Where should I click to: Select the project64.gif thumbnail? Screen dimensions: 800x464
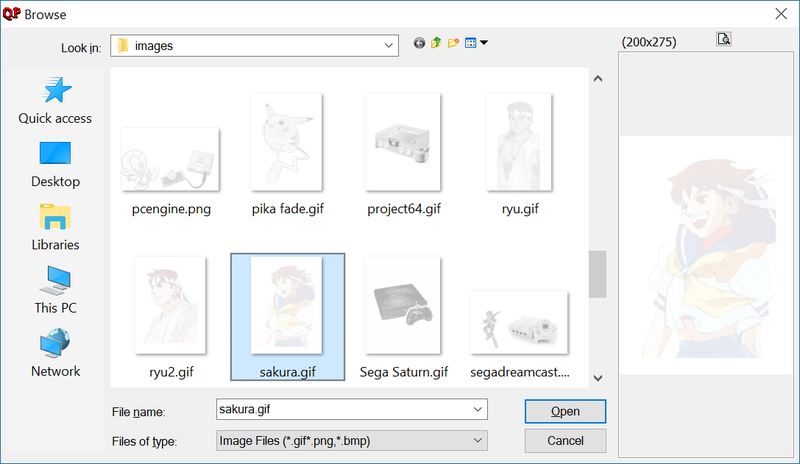(403, 142)
